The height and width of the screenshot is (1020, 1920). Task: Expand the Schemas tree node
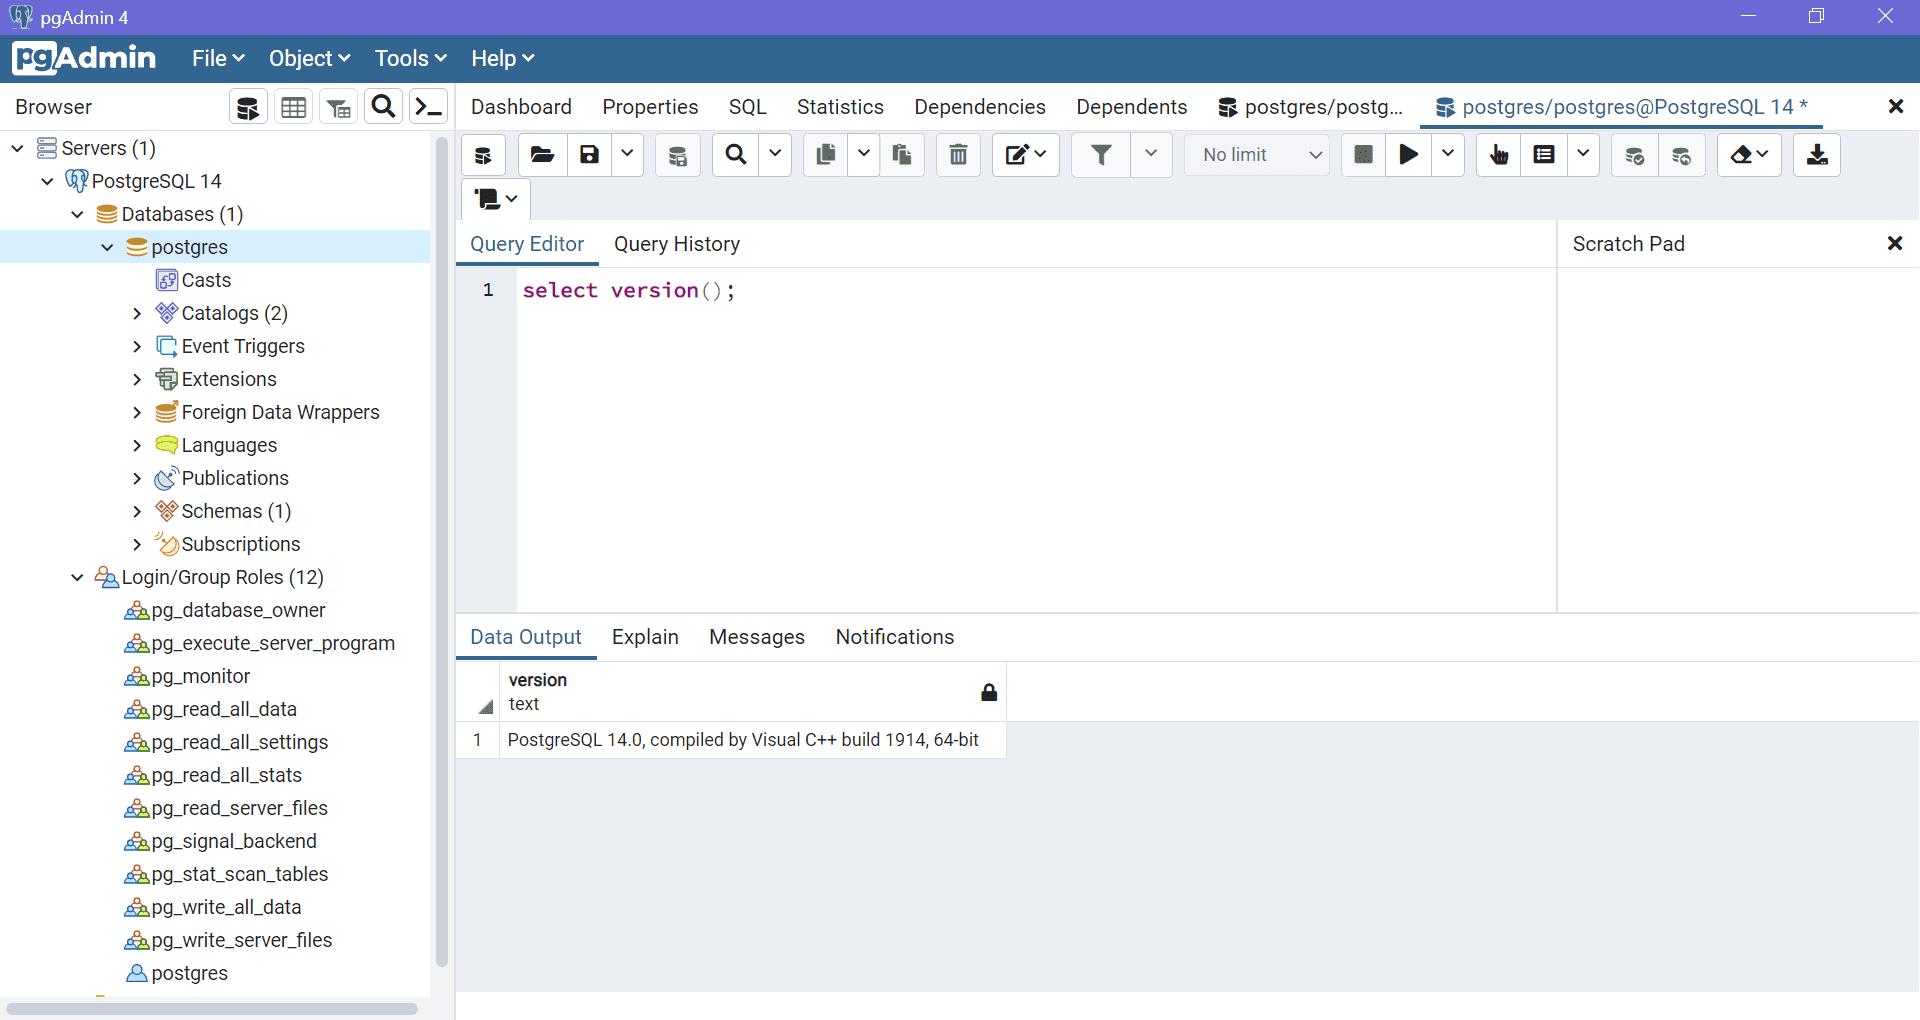coord(137,511)
